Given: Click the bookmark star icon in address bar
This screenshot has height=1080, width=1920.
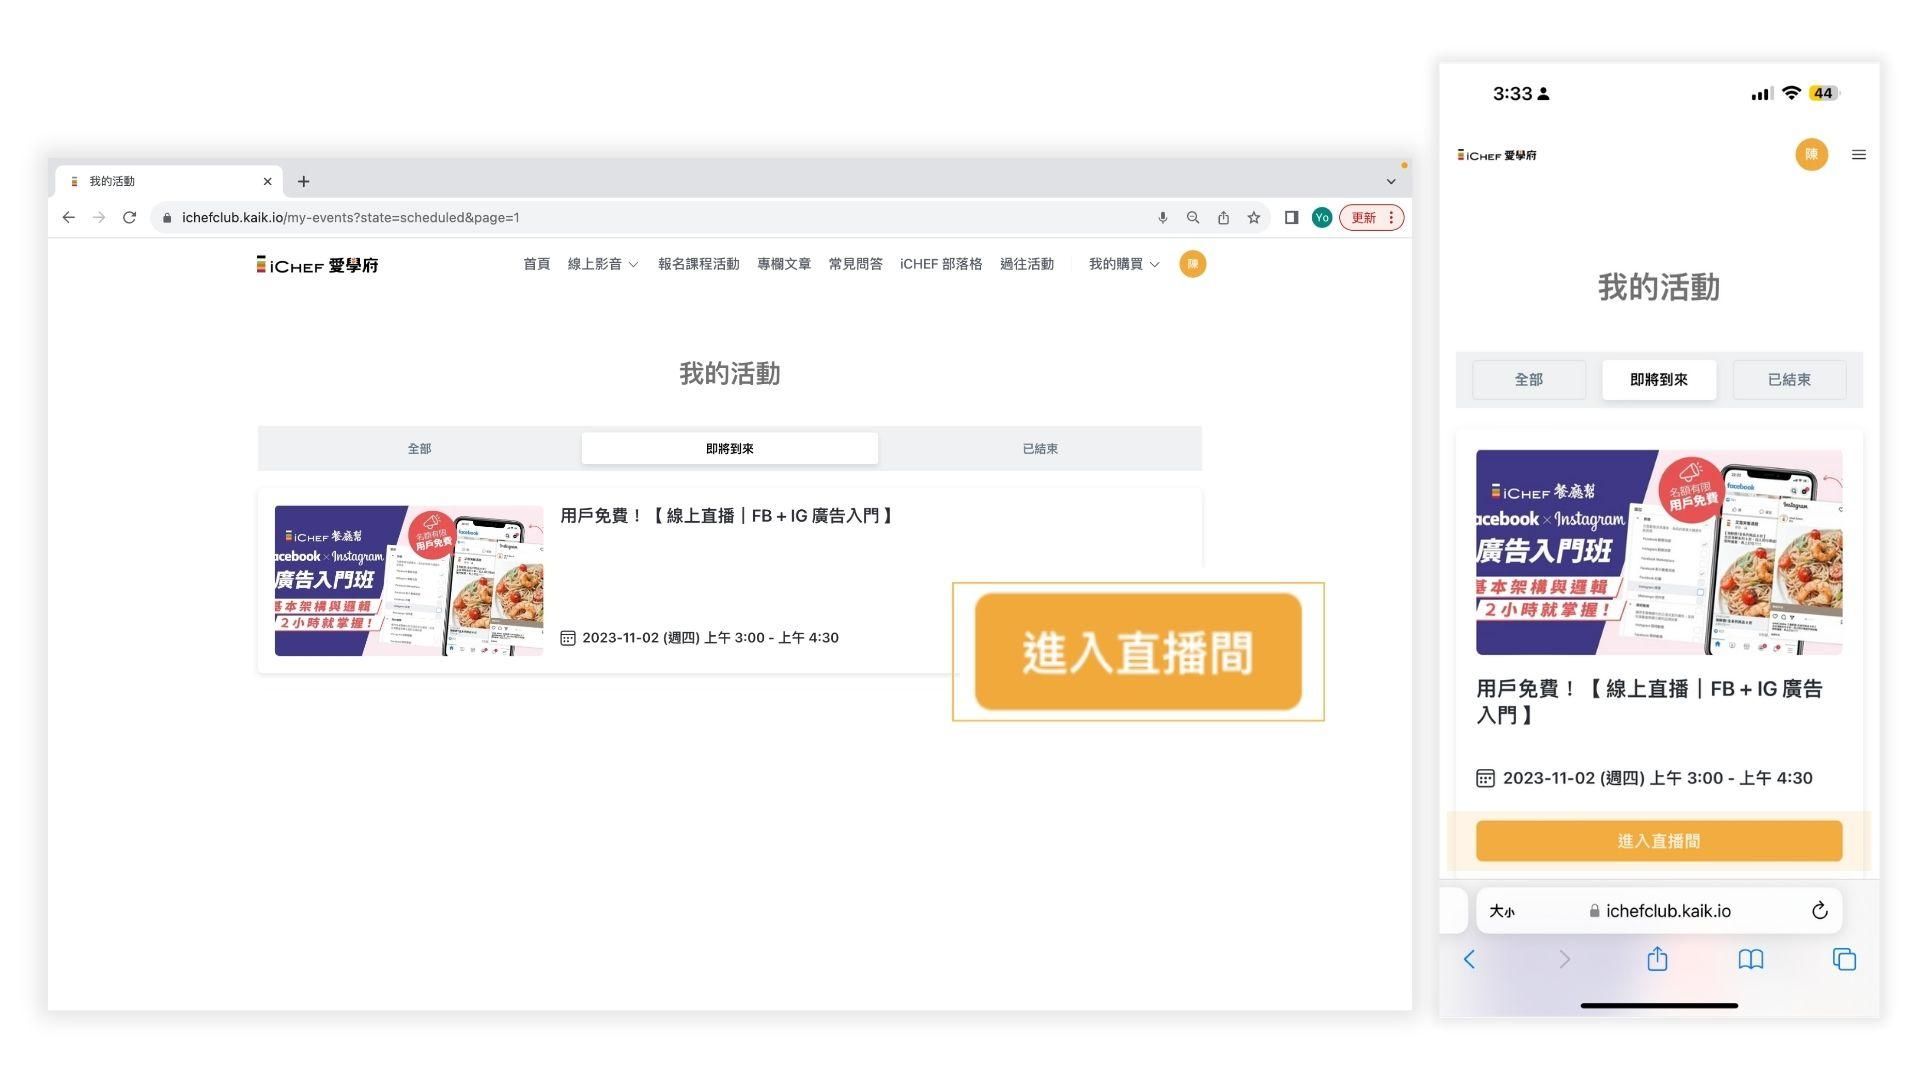Looking at the screenshot, I should tap(1253, 217).
